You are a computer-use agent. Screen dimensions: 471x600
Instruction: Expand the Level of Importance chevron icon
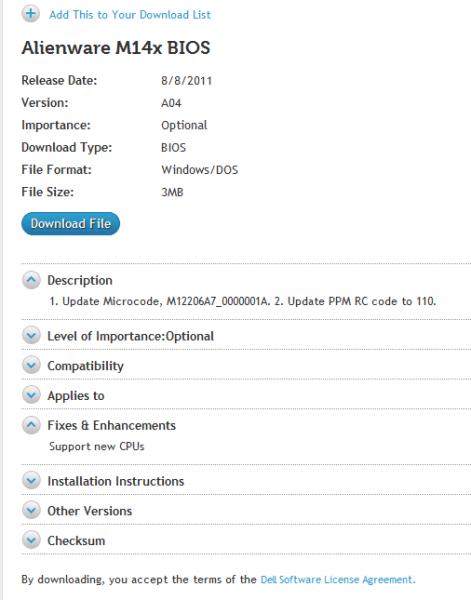(x=31, y=336)
